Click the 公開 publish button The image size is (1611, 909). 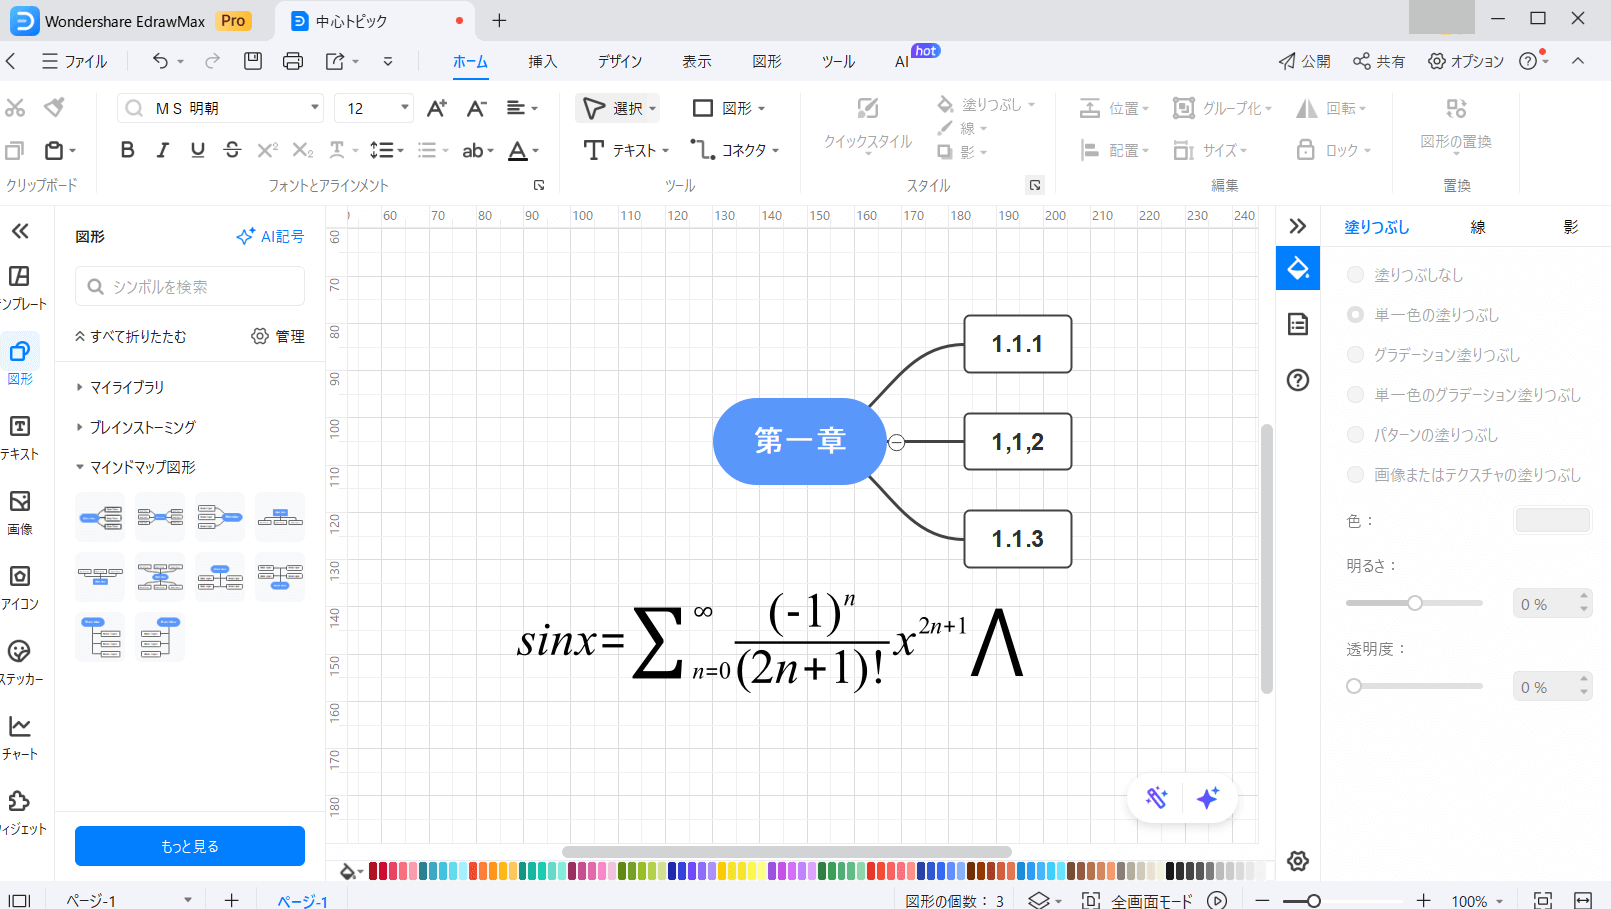1304,61
